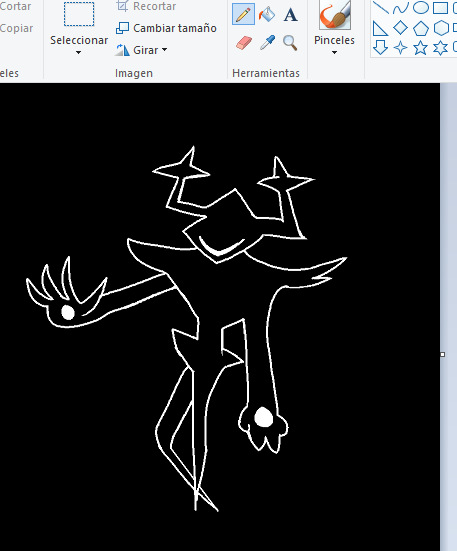Open Cambiar tamaño resize dialog
Image resolution: width=457 pixels, height=551 pixels.
click(166, 28)
